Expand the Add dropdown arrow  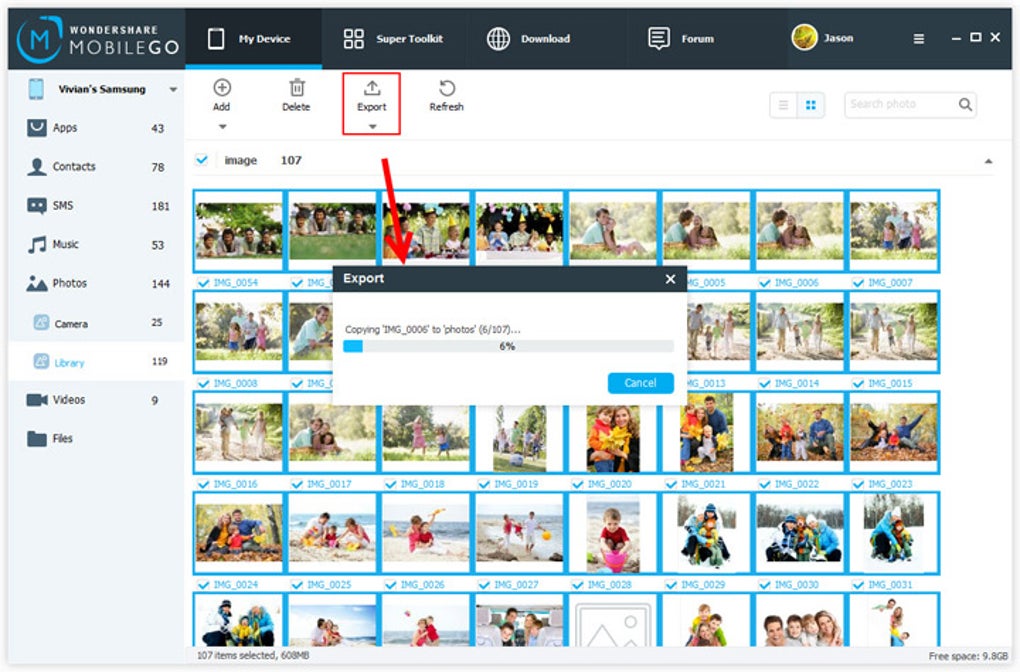(x=222, y=127)
